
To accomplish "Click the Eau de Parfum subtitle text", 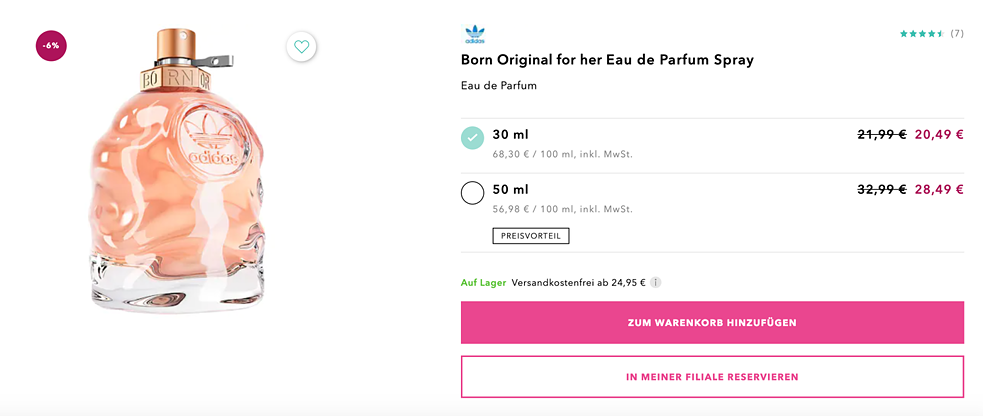I will [499, 86].
